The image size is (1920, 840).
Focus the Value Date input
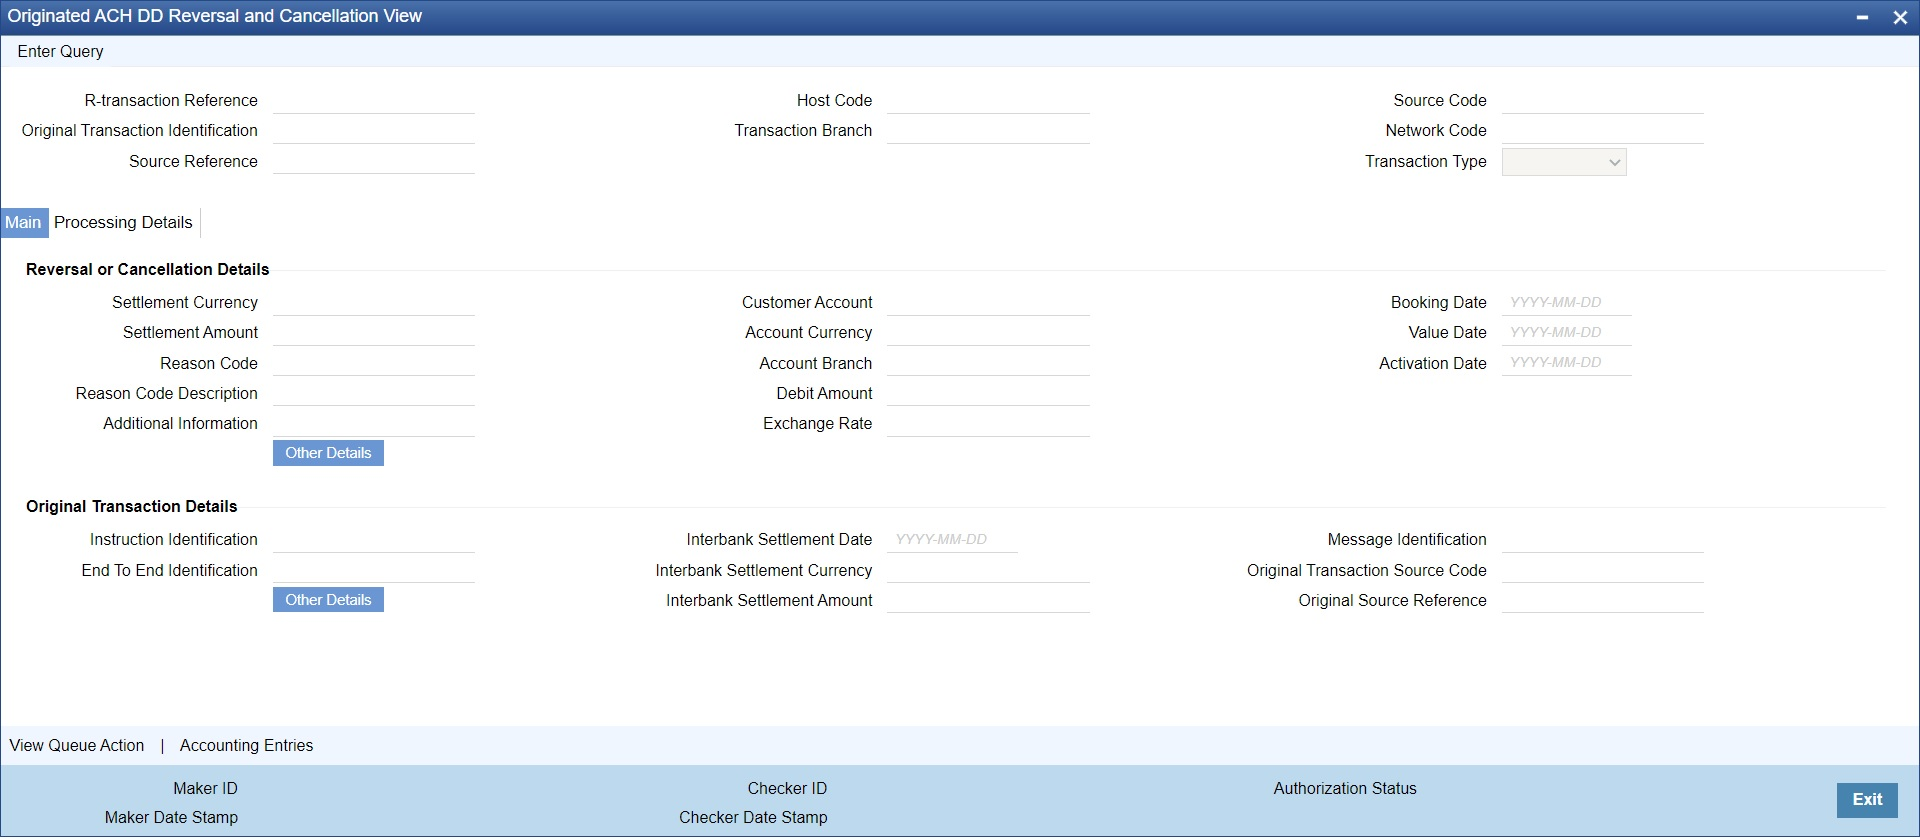point(1567,333)
